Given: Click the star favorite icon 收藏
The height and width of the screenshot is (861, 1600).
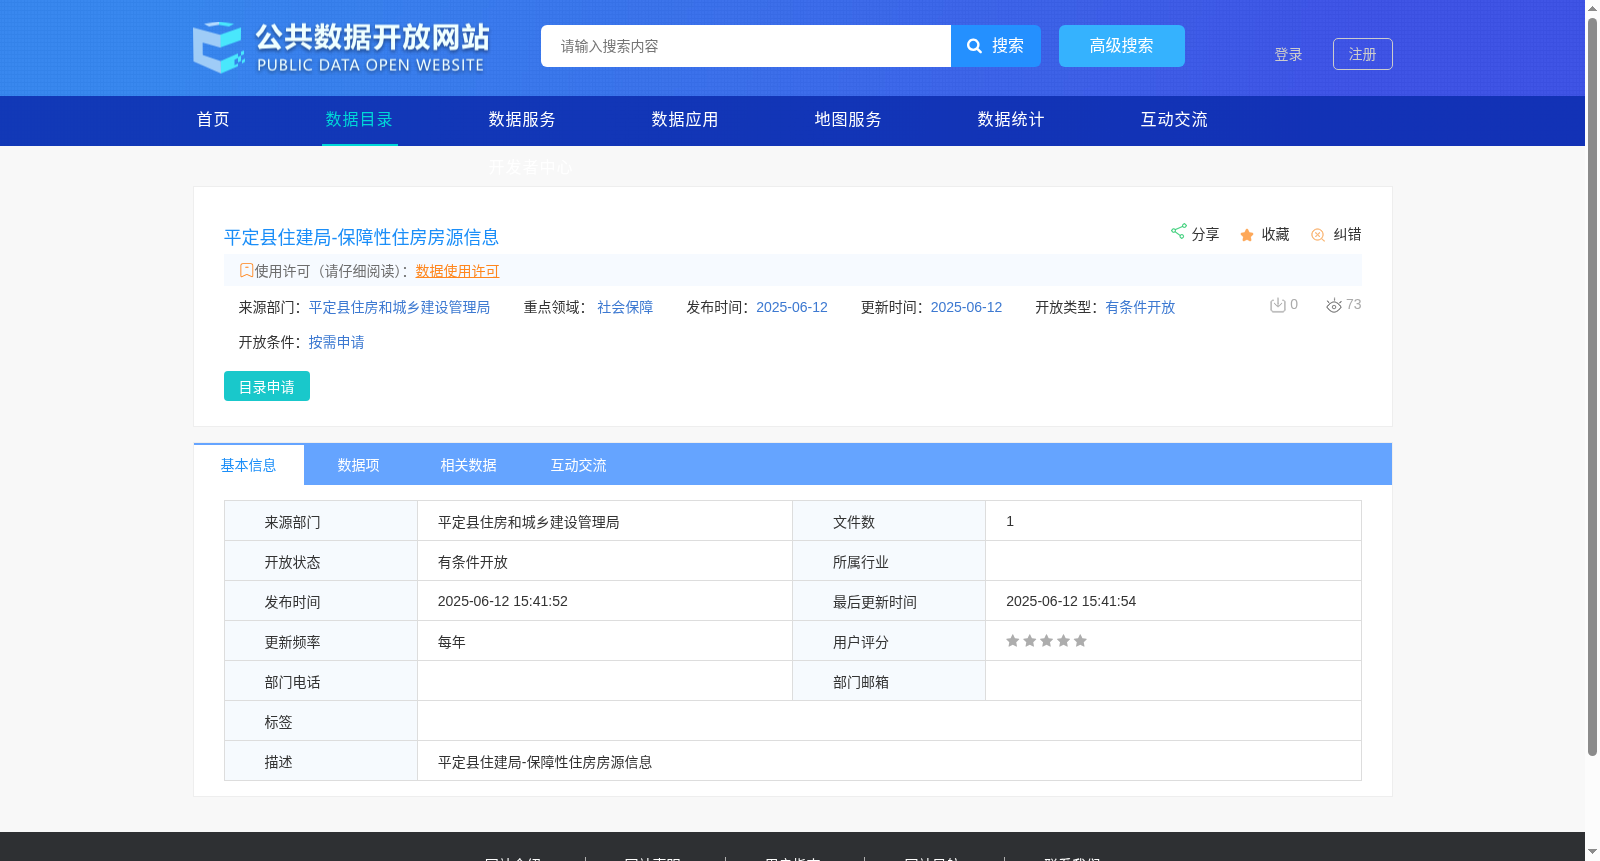Looking at the screenshot, I should point(1247,235).
